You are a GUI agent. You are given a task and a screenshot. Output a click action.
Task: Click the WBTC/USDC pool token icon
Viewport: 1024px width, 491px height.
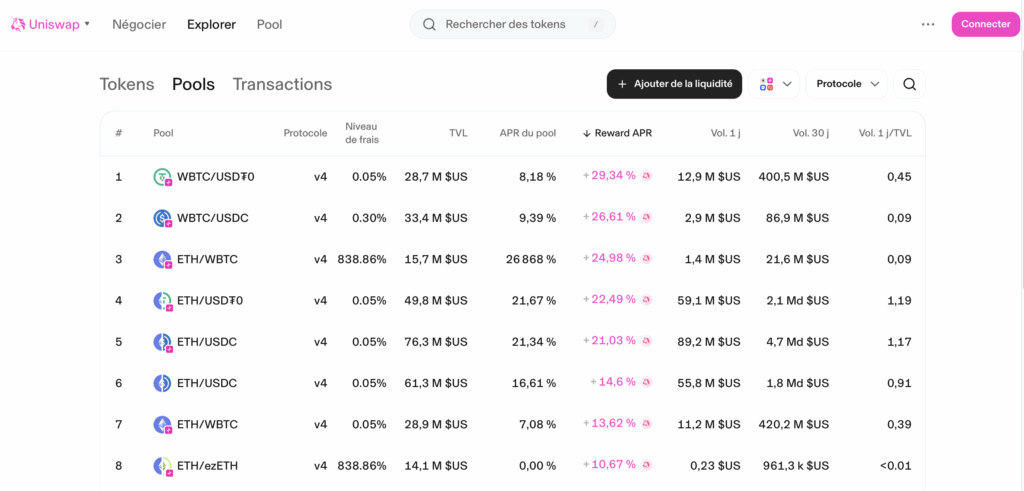[163, 219]
